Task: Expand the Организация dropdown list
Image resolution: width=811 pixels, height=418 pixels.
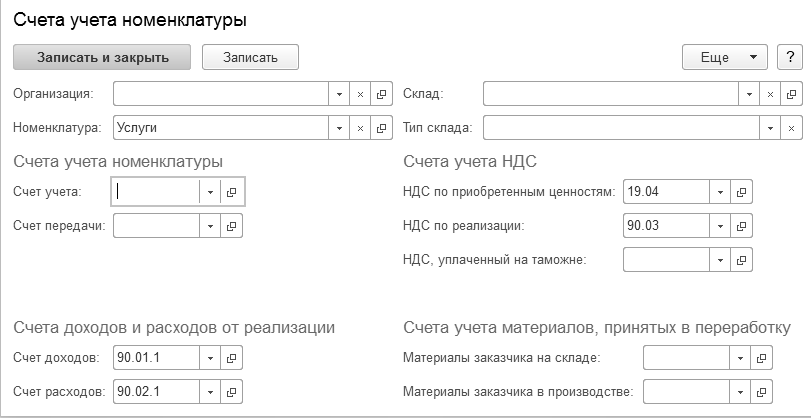Action: coord(340,94)
